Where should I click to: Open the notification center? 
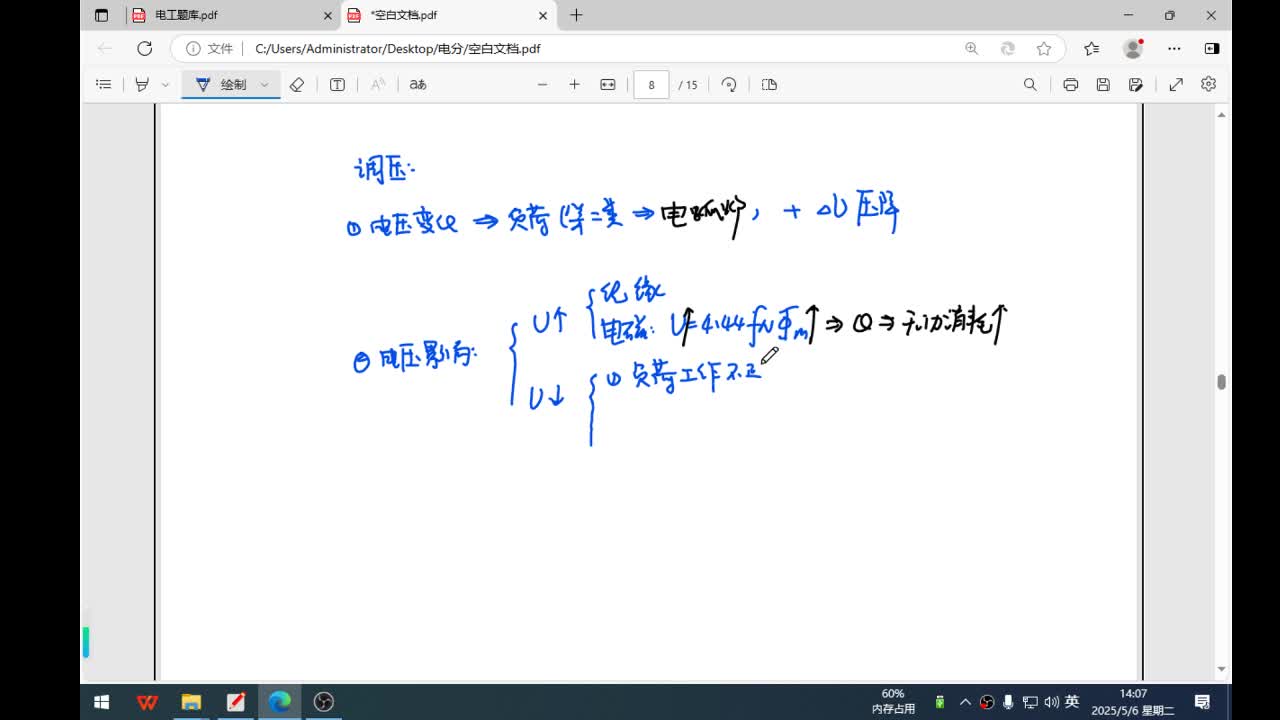pos(1202,702)
